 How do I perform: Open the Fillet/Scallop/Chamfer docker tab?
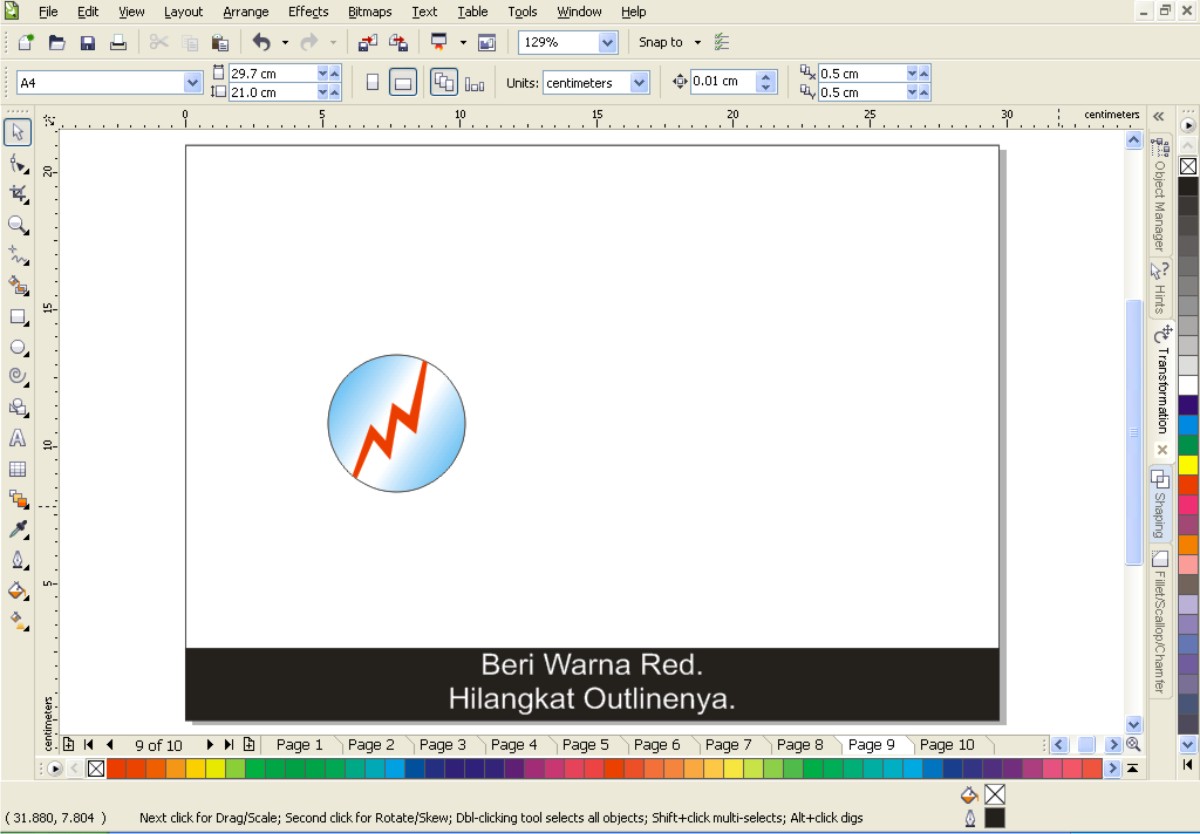pos(1160,622)
